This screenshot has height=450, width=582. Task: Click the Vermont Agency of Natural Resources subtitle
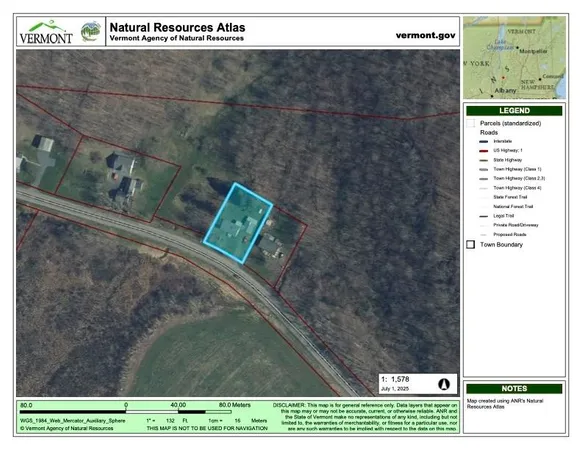[177, 38]
